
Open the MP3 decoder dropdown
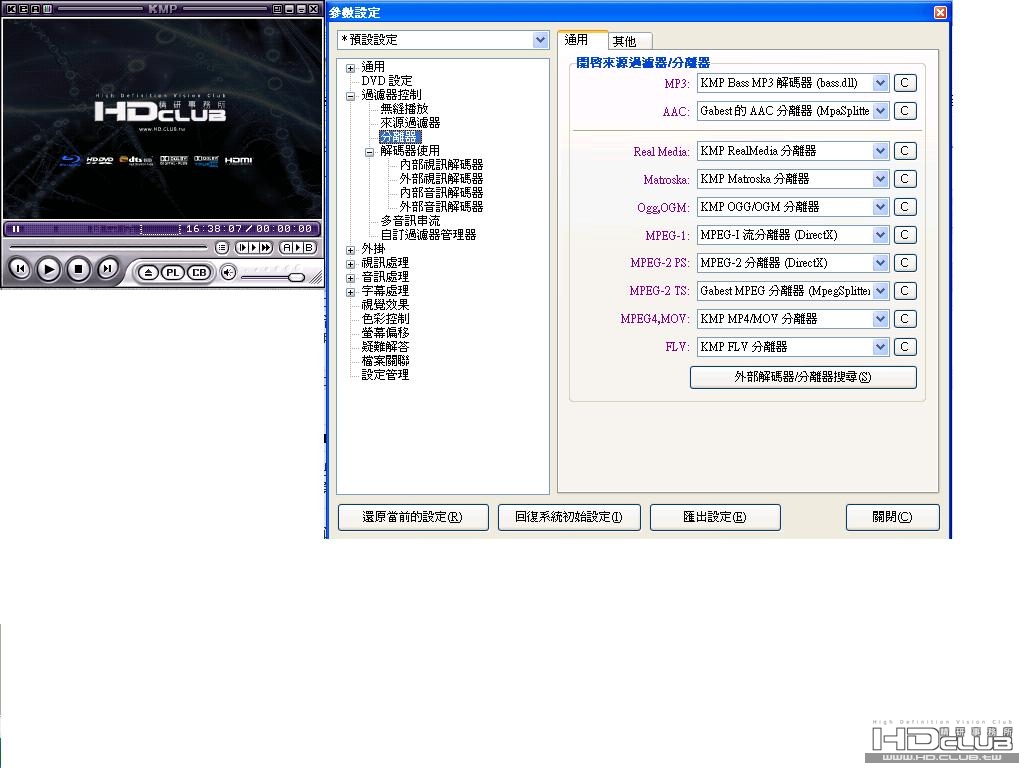coord(880,83)
